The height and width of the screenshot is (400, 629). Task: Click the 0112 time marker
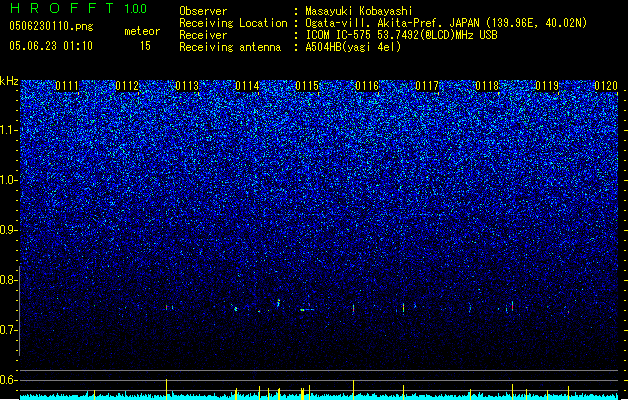(127, 86)
